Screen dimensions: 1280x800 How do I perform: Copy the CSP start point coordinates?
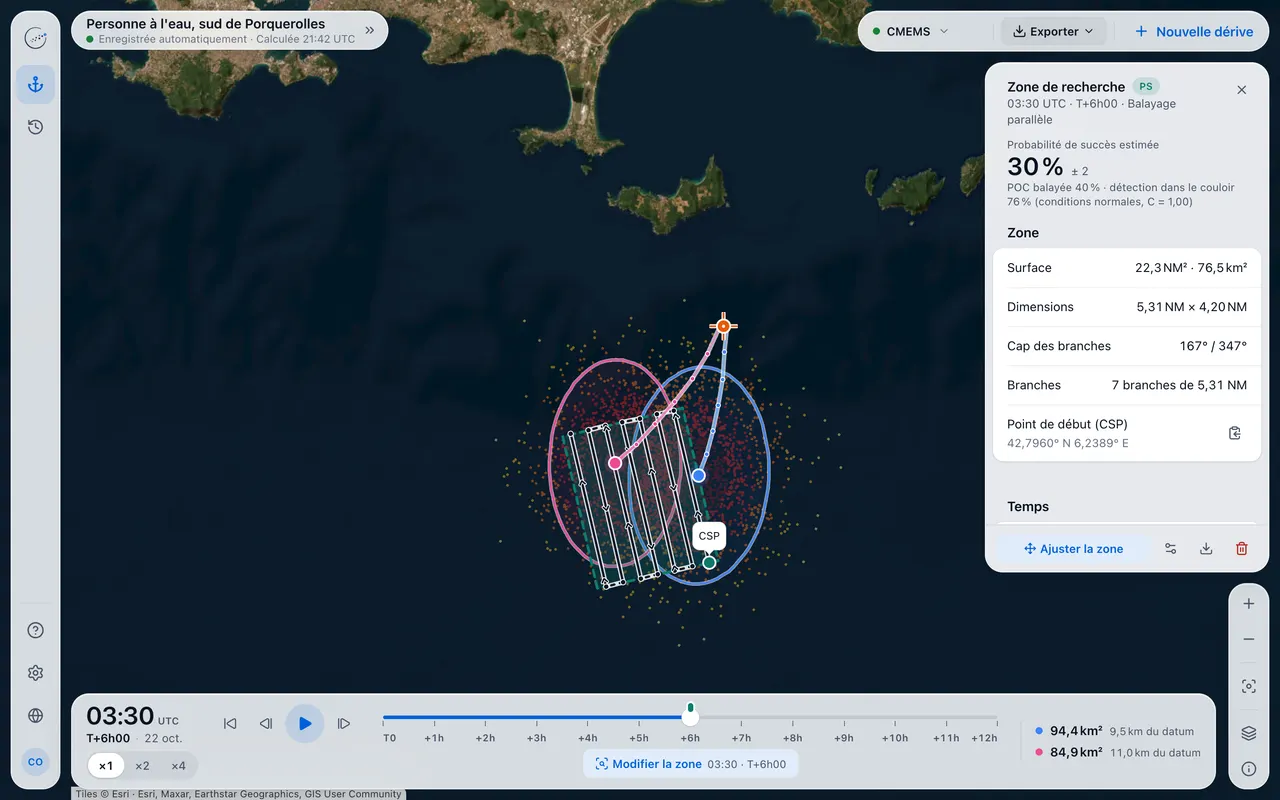tap(1235, 433)
